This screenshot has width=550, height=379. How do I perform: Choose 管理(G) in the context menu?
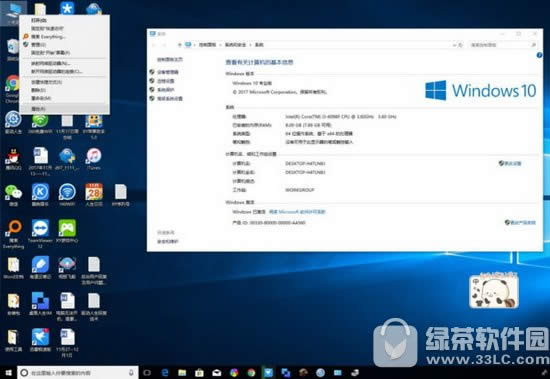[38, 45]
